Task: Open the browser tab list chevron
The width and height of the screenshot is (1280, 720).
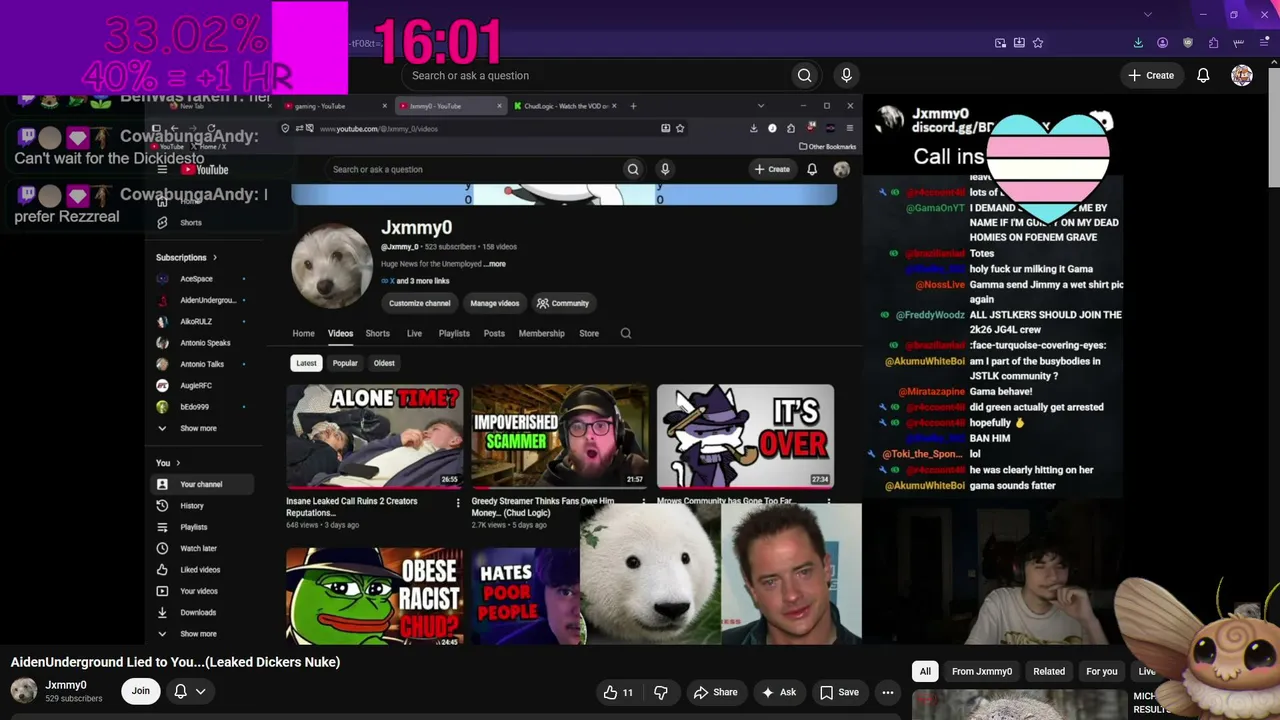Action: click(x=1147, y=15)
